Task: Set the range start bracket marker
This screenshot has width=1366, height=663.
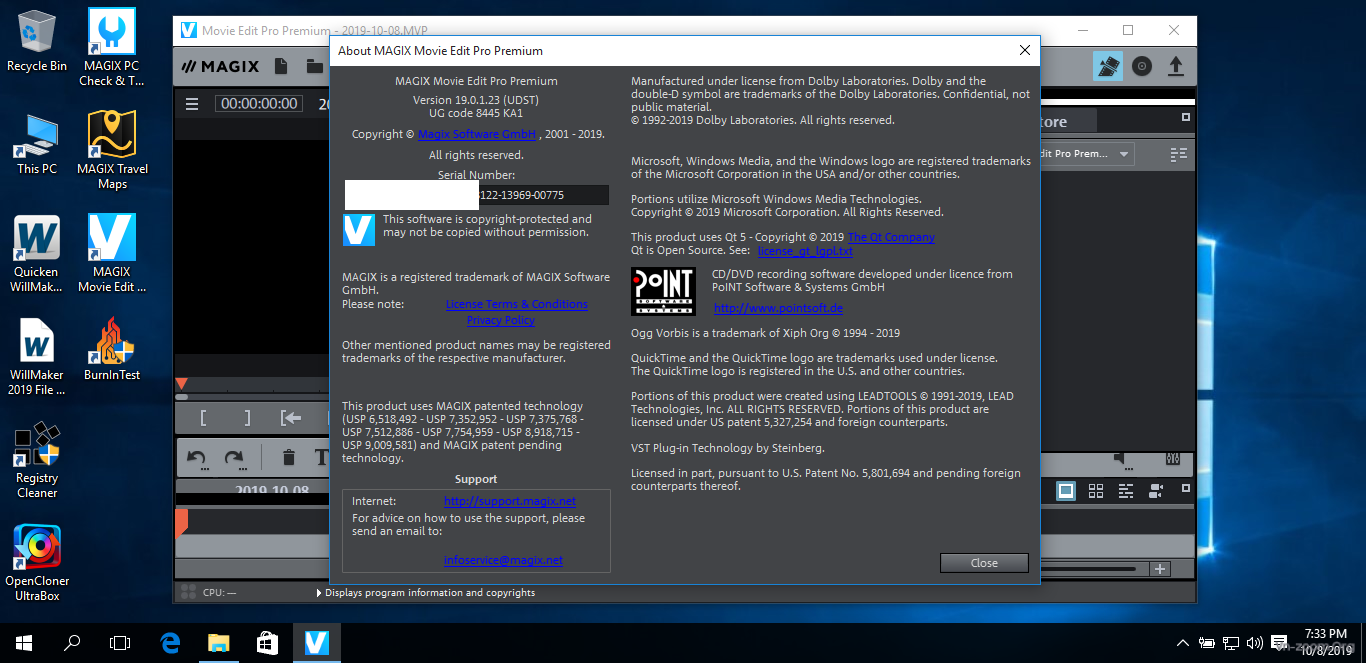Action: [203, 418]
